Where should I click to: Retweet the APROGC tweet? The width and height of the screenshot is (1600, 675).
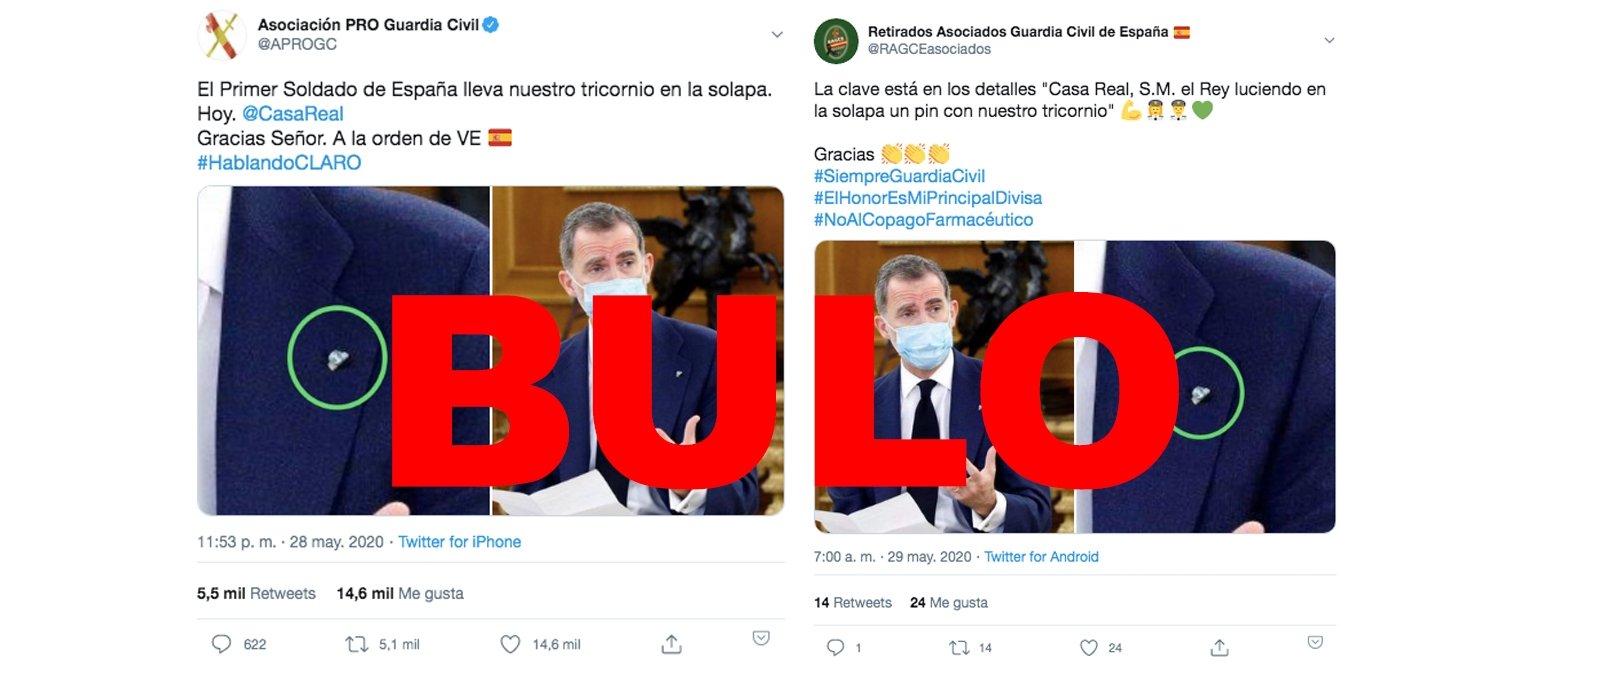tap(357, 645)
